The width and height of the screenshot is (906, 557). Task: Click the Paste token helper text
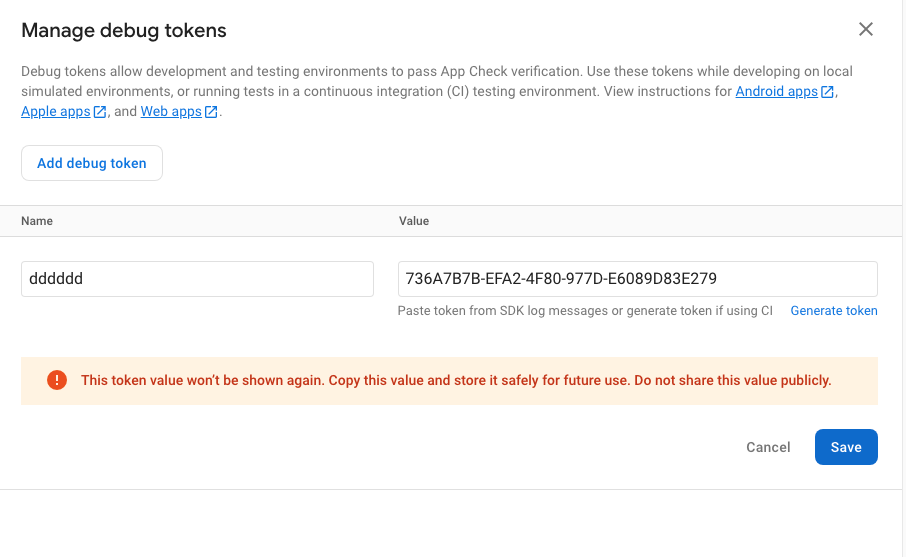pos(585,311)
